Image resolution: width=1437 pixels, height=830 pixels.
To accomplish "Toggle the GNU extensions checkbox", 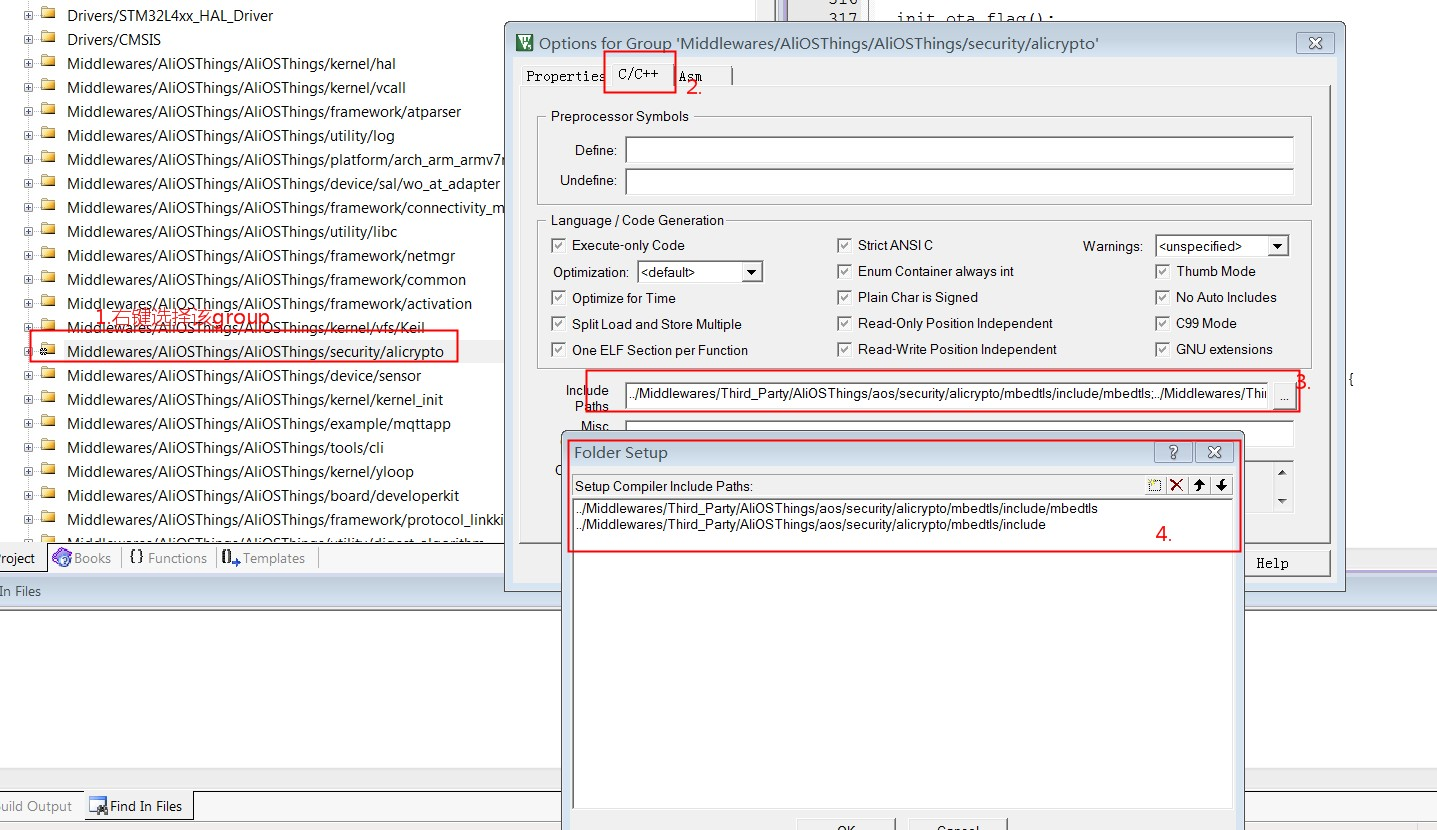I will [x=1162, y=349].
